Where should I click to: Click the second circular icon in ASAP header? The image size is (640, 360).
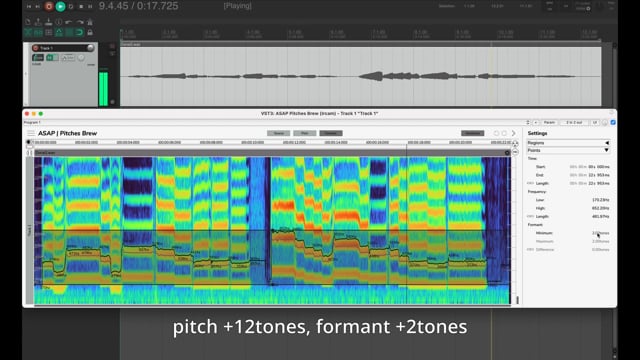tap(504, 133)
